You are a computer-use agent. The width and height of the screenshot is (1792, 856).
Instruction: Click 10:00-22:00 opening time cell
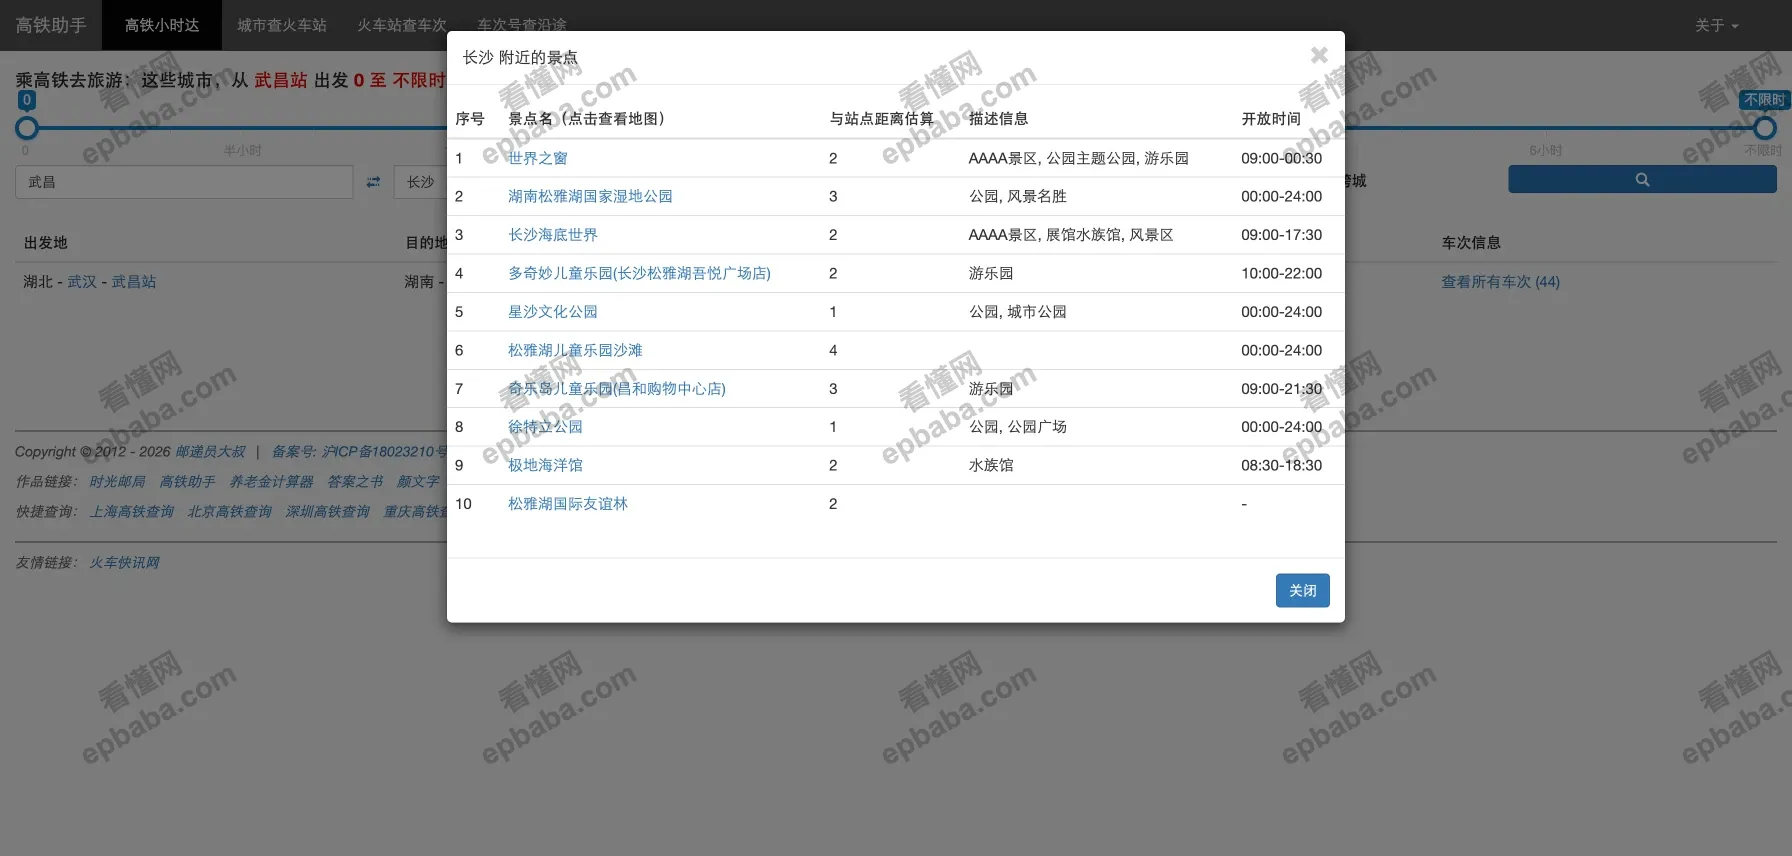coord(1281,273)
